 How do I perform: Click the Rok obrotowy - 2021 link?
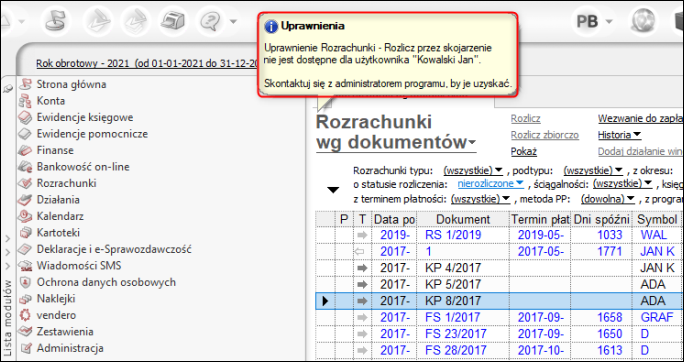[x=147, y=63]
